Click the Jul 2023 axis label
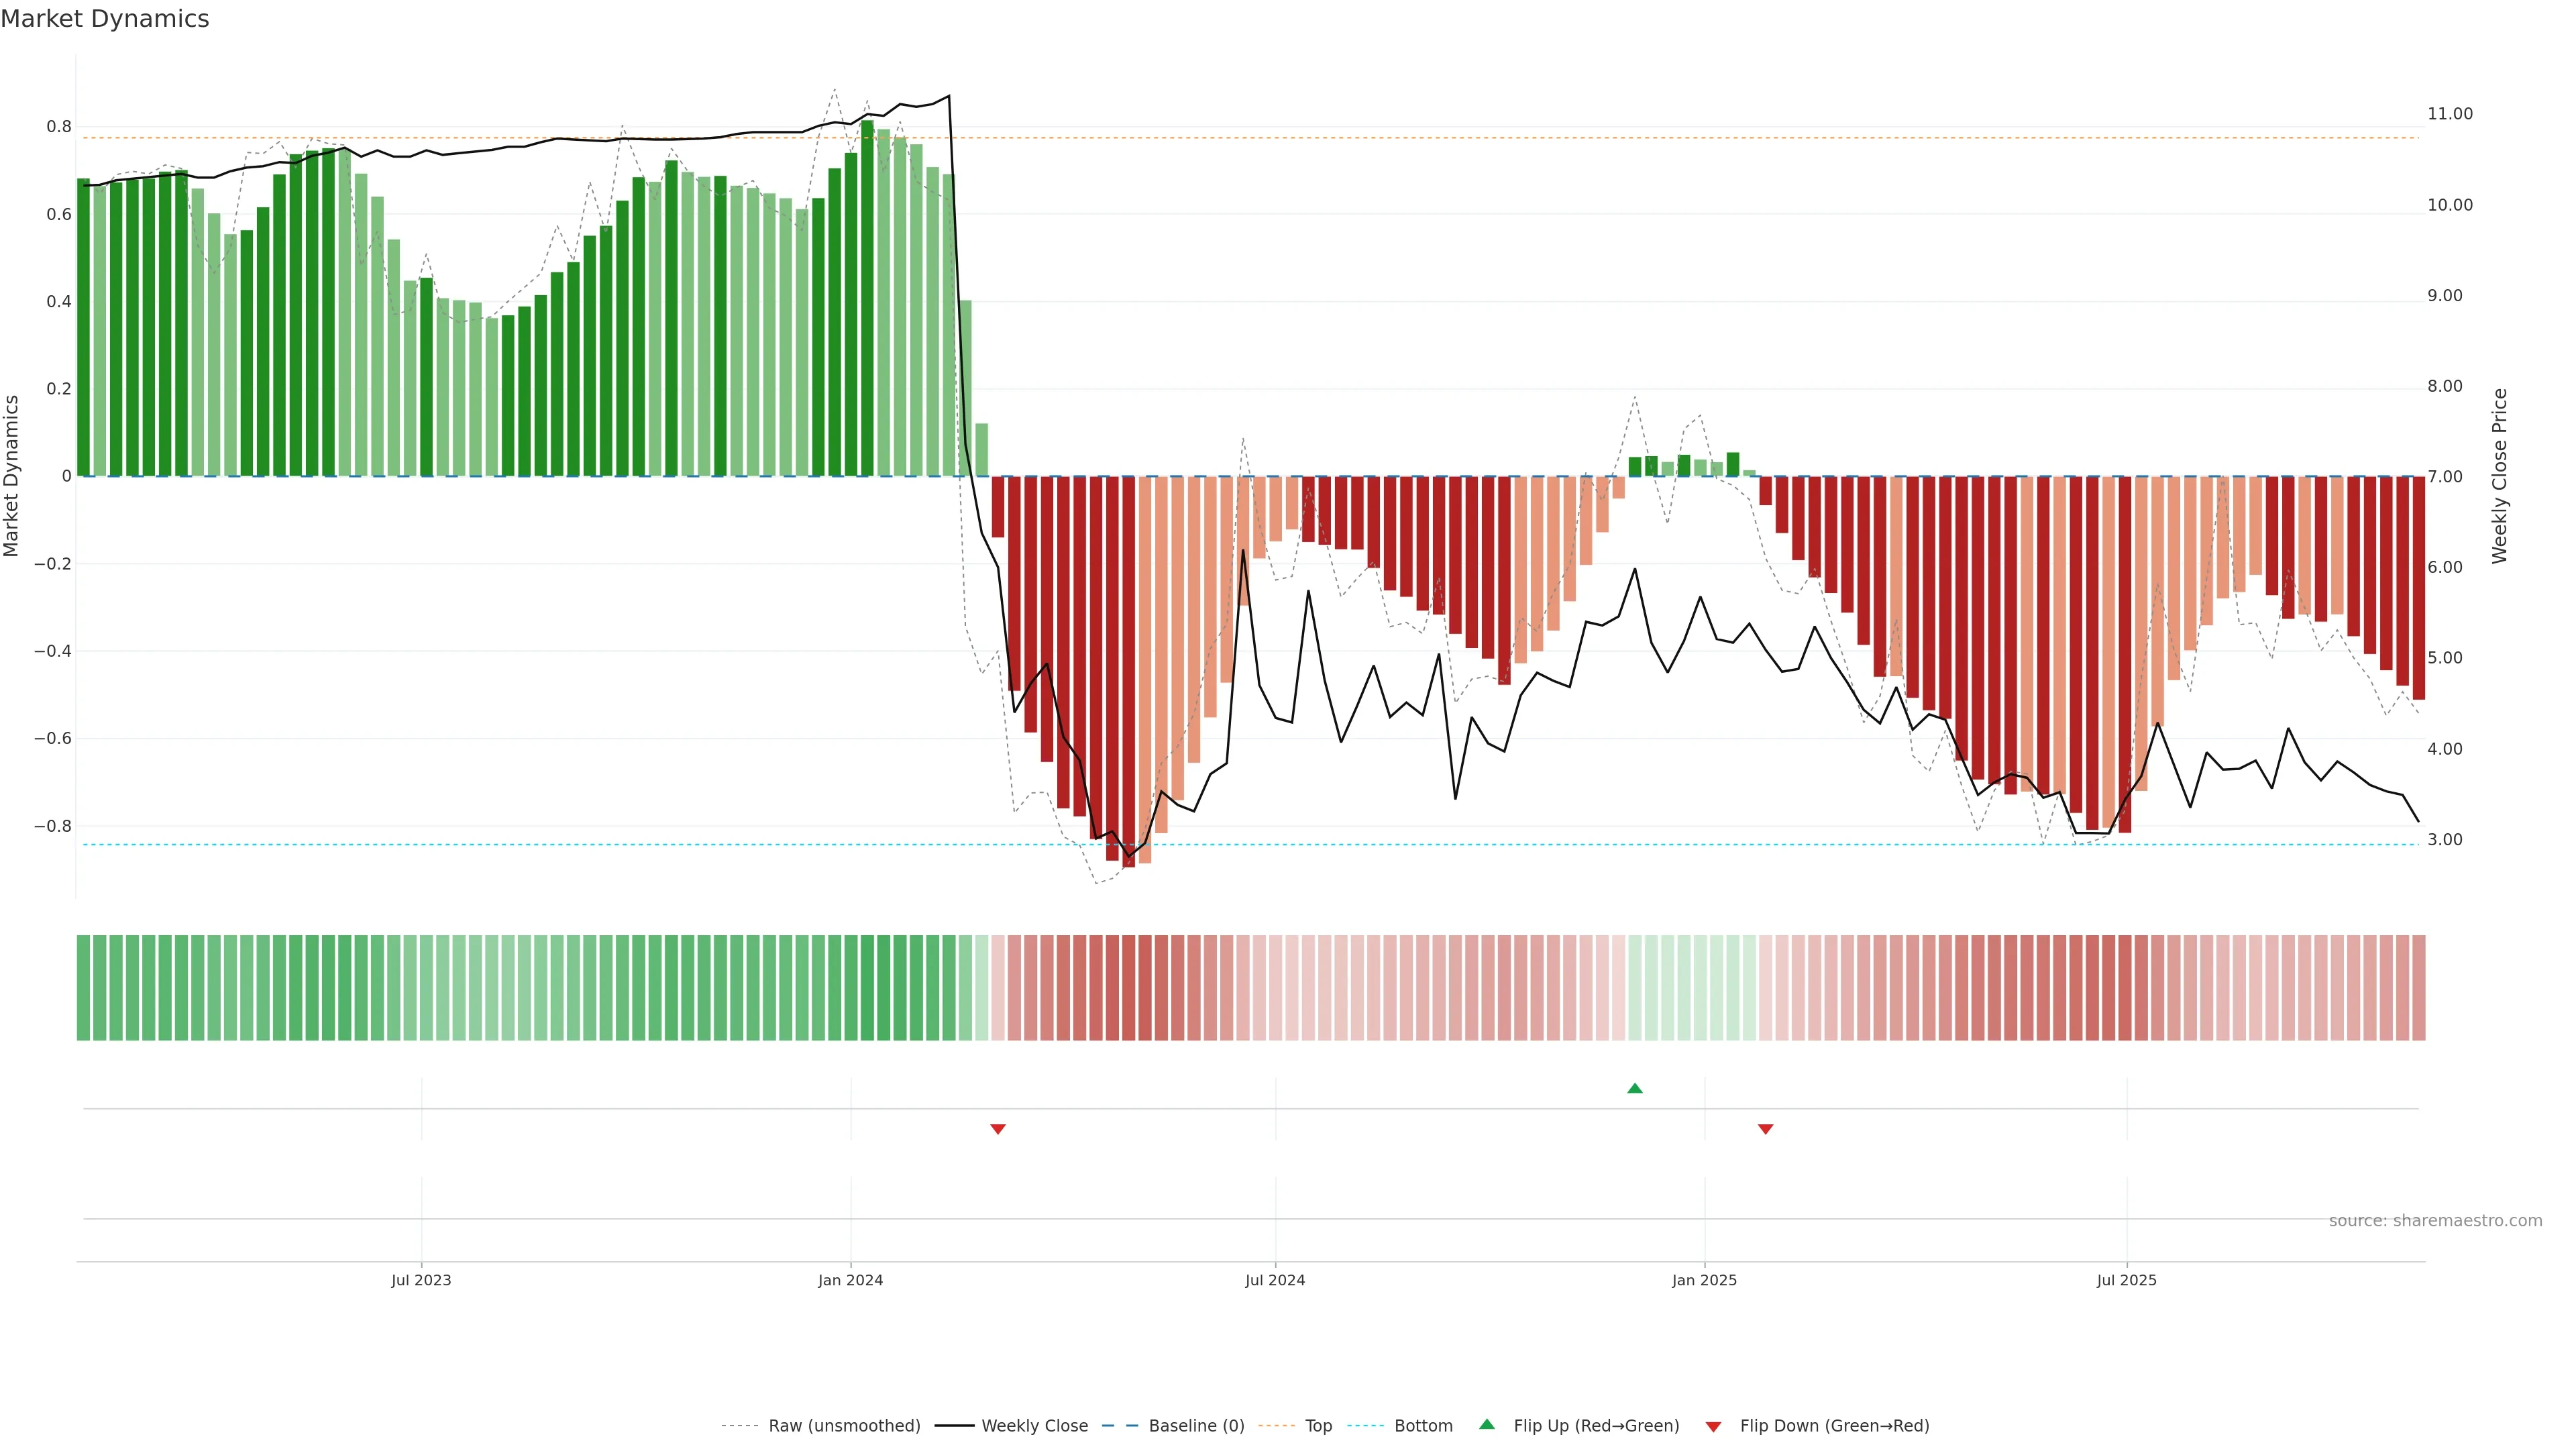2576x1449 pixels. (421, 1281)
